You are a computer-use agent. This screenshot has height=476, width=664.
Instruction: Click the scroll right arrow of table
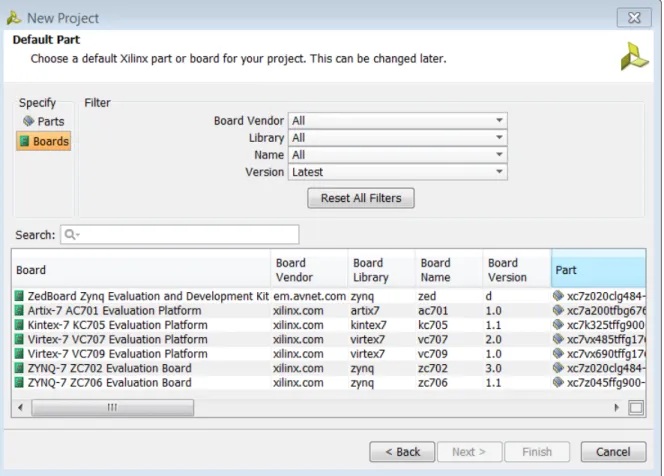pos(616,407)
